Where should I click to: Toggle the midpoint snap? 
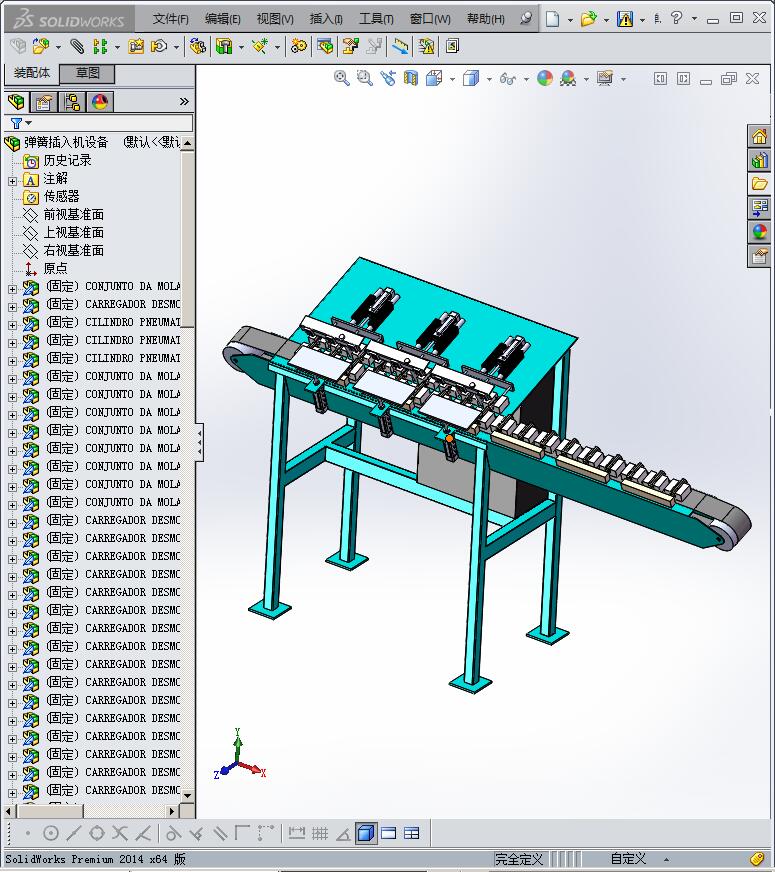[x=73, y=833]
